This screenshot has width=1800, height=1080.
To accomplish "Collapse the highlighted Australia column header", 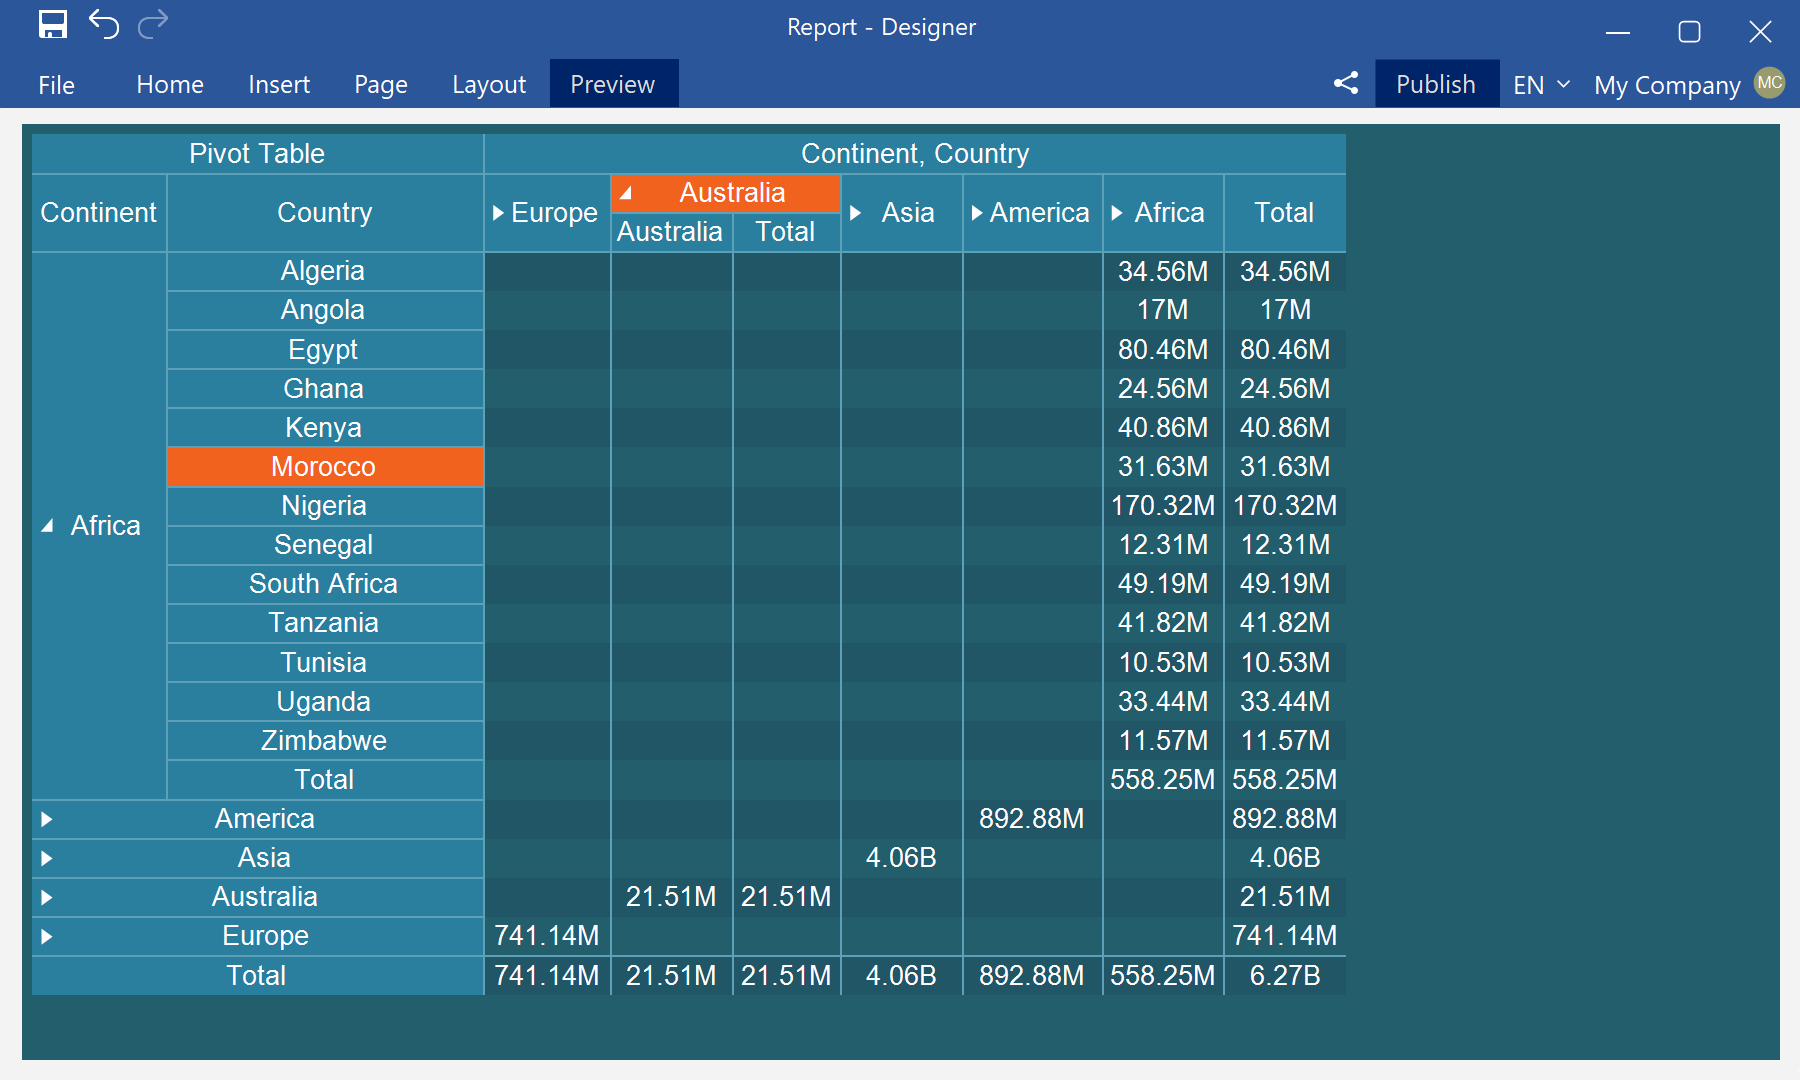I will click(627, 192).
